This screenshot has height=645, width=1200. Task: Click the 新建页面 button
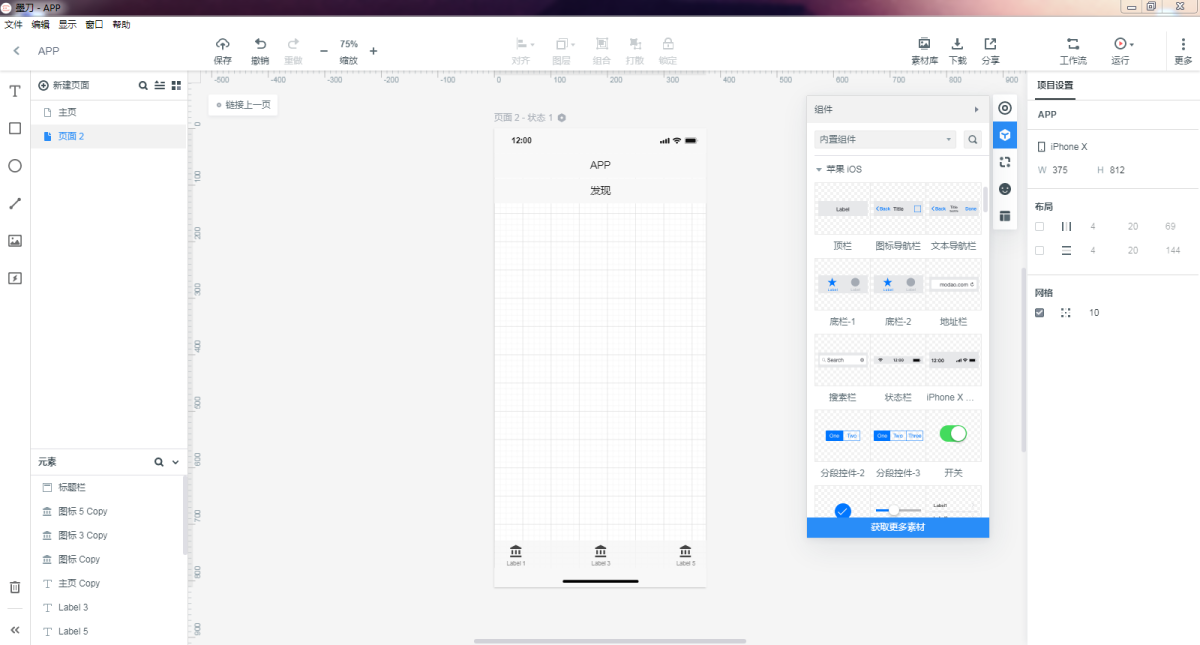point(64,86)
